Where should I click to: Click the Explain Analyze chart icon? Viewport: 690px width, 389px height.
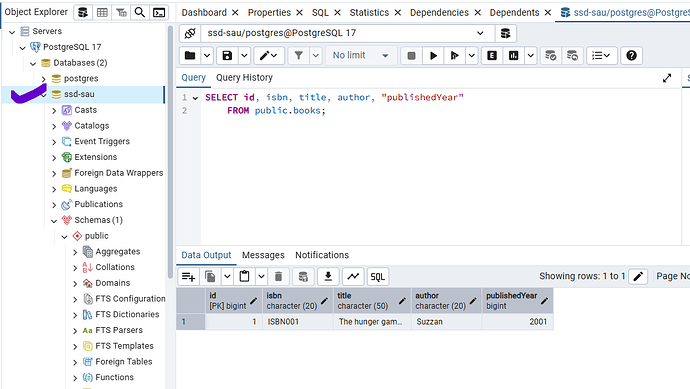point(514,55)
